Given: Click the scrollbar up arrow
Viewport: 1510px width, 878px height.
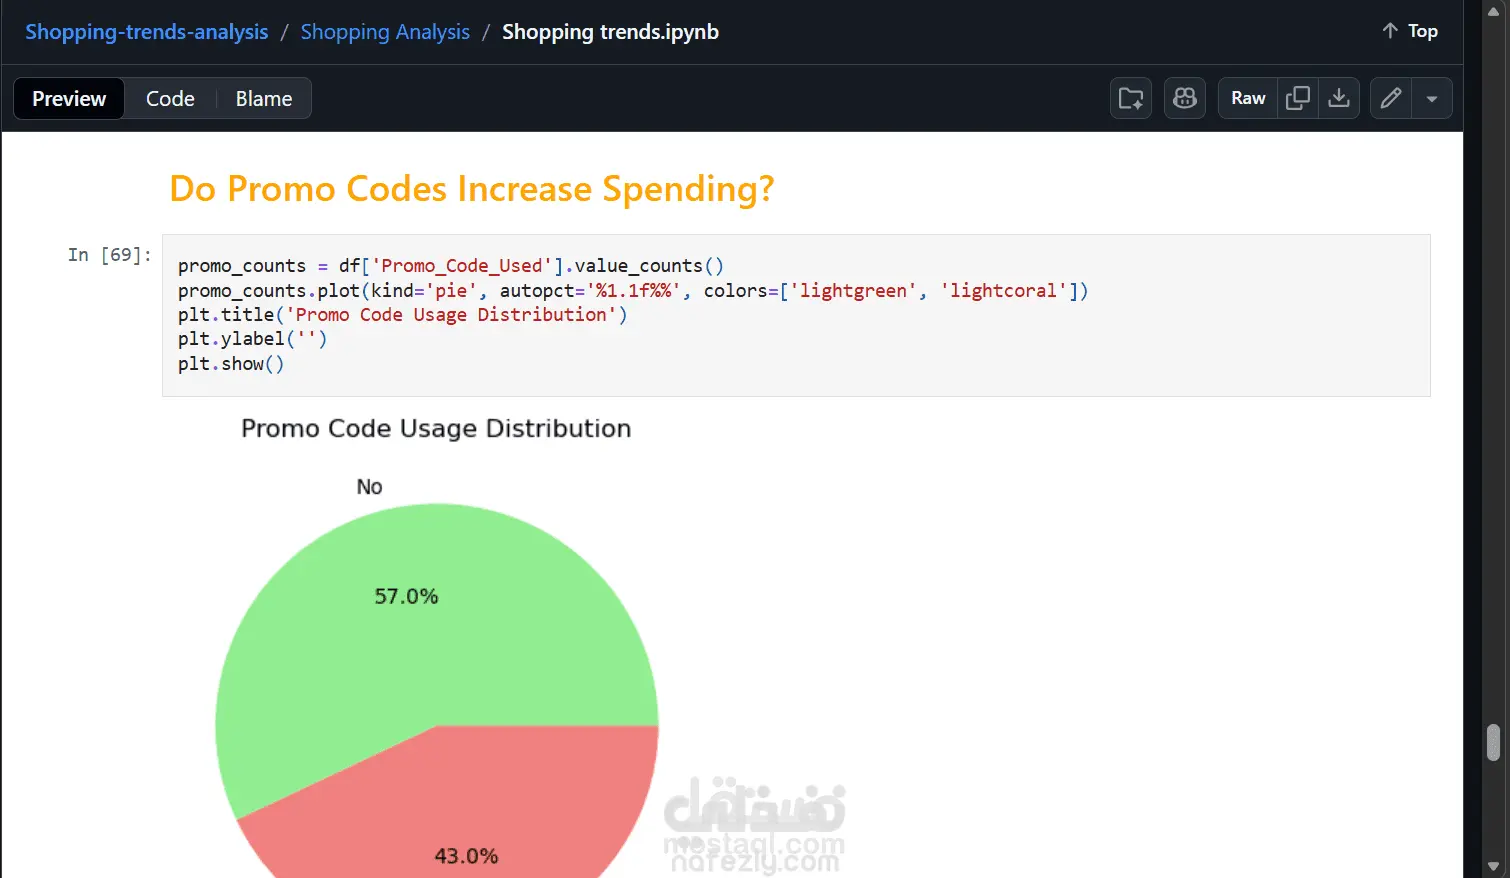Looking at the screenshot, I should (1494, 10).
